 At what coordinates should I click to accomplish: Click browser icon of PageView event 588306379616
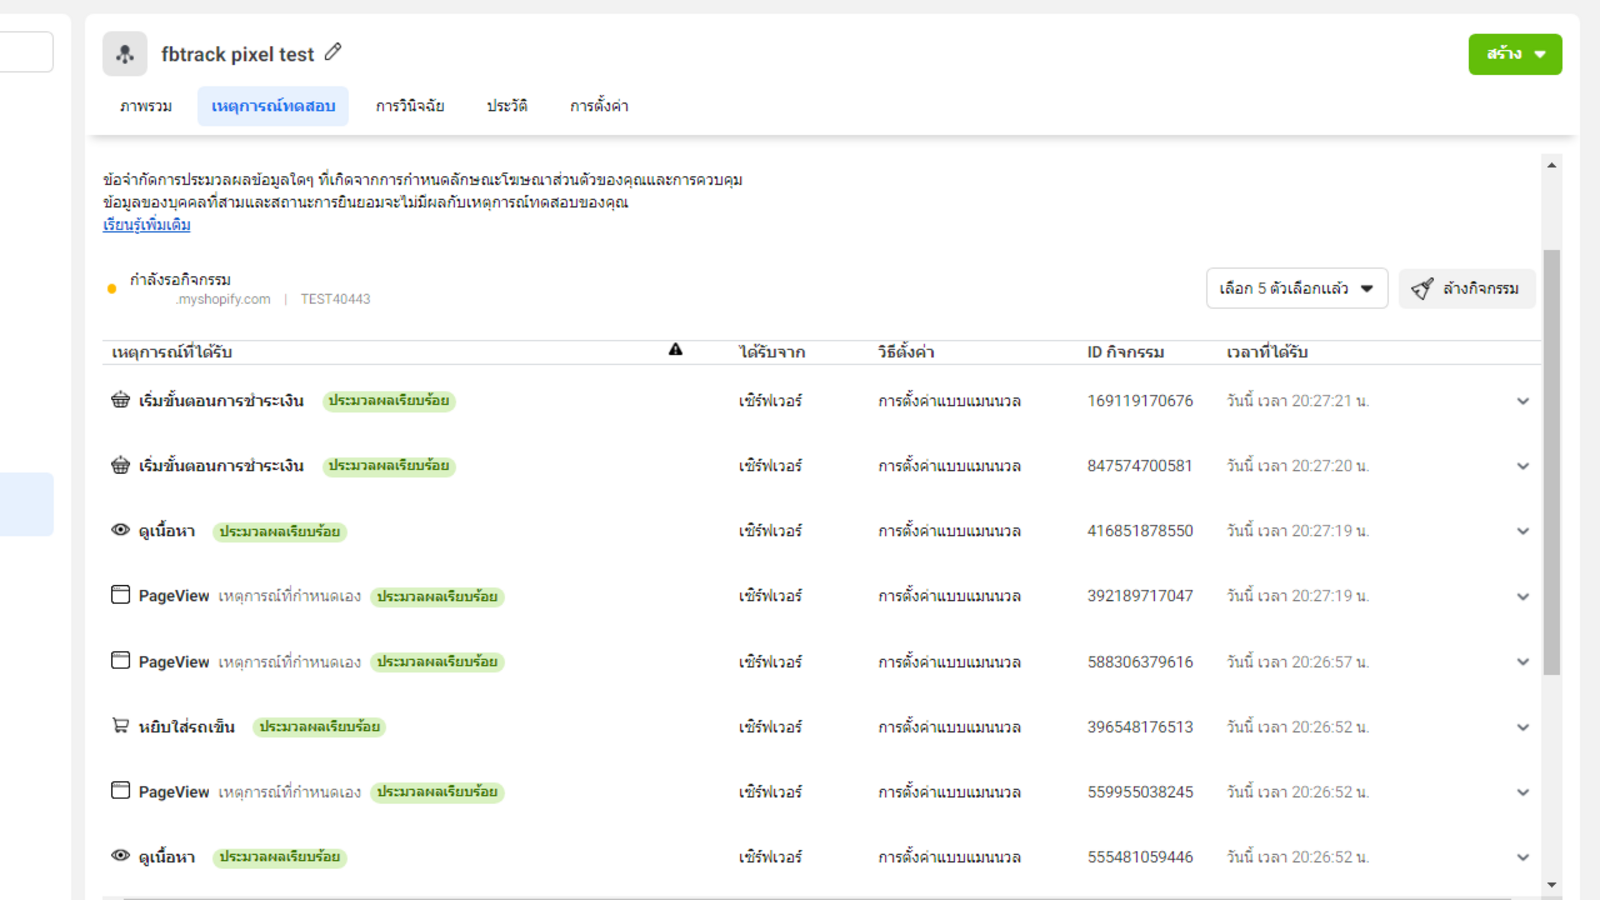click(x=120, y=661)
